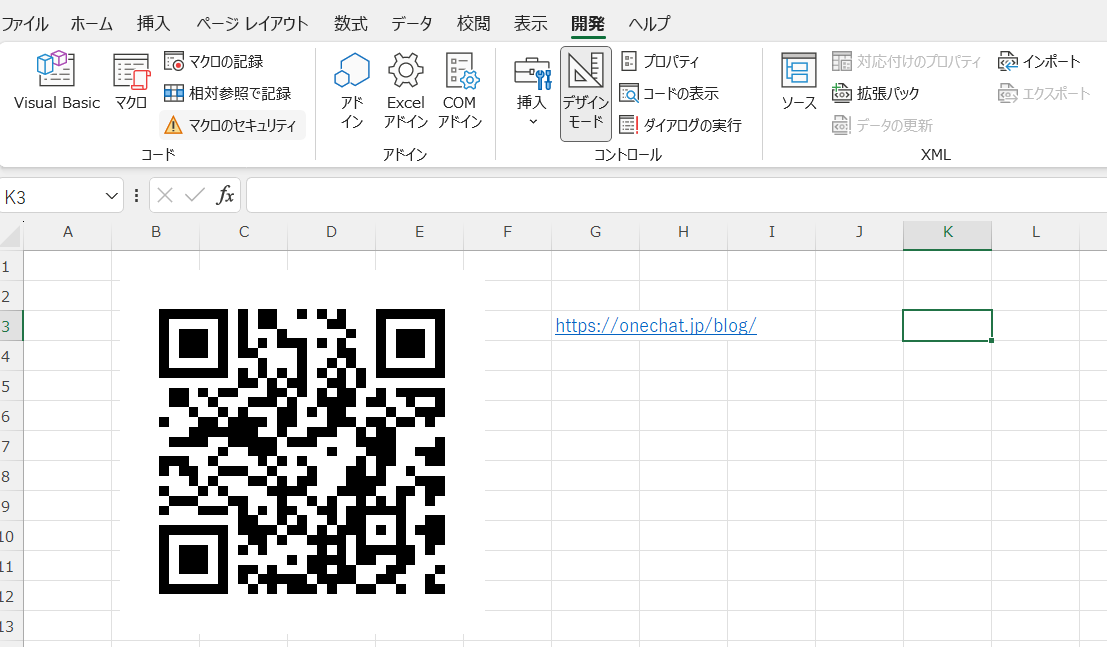Viewport: 1107px width, 647px height.
Task: Open the データ tab
Action: click(x=412, y=23)
